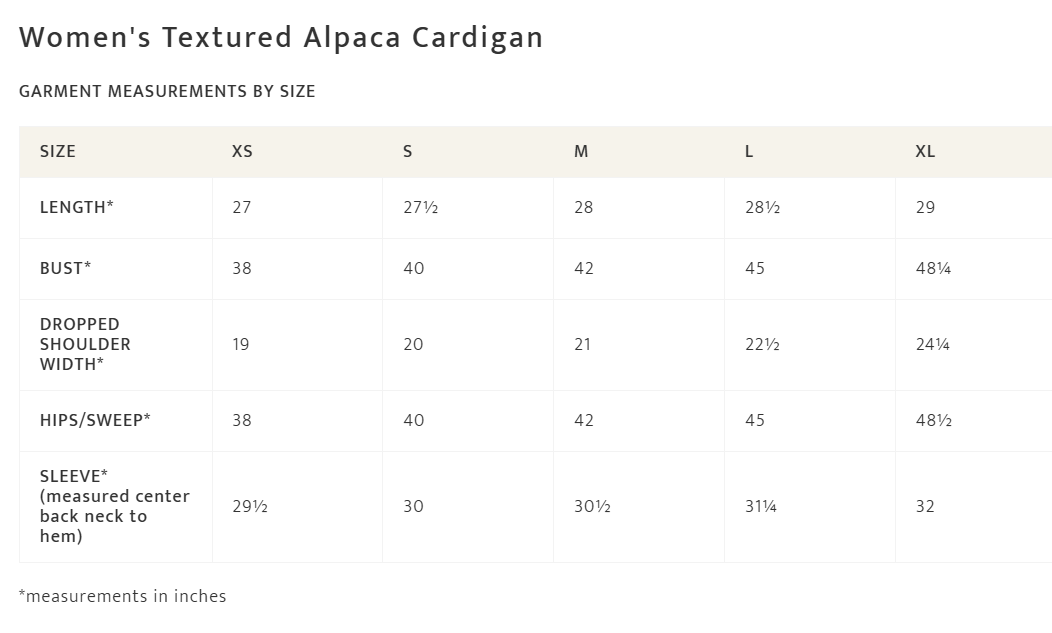Select the SLEEVE row label
This screenshot has height=633, width=1052.
[x=114, y=506]
